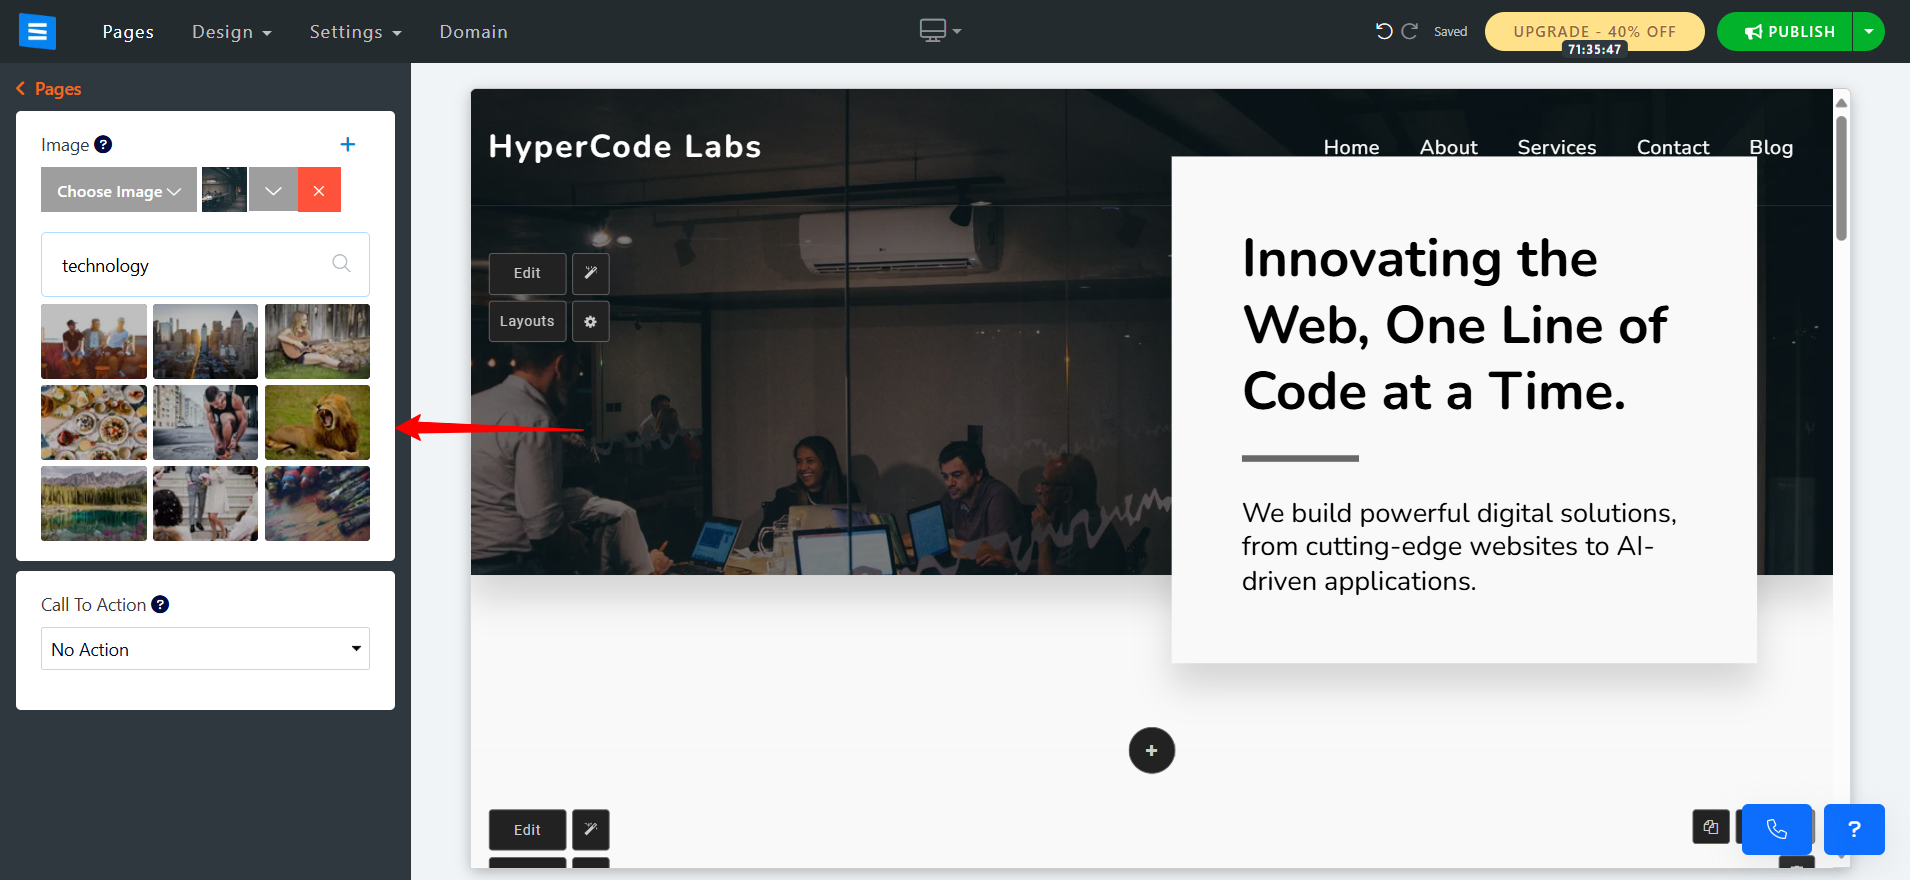Image resolution: width=1910 pixels, height=880 pixels.
Task: Open the Domain menu item
Action: (473, 32)
